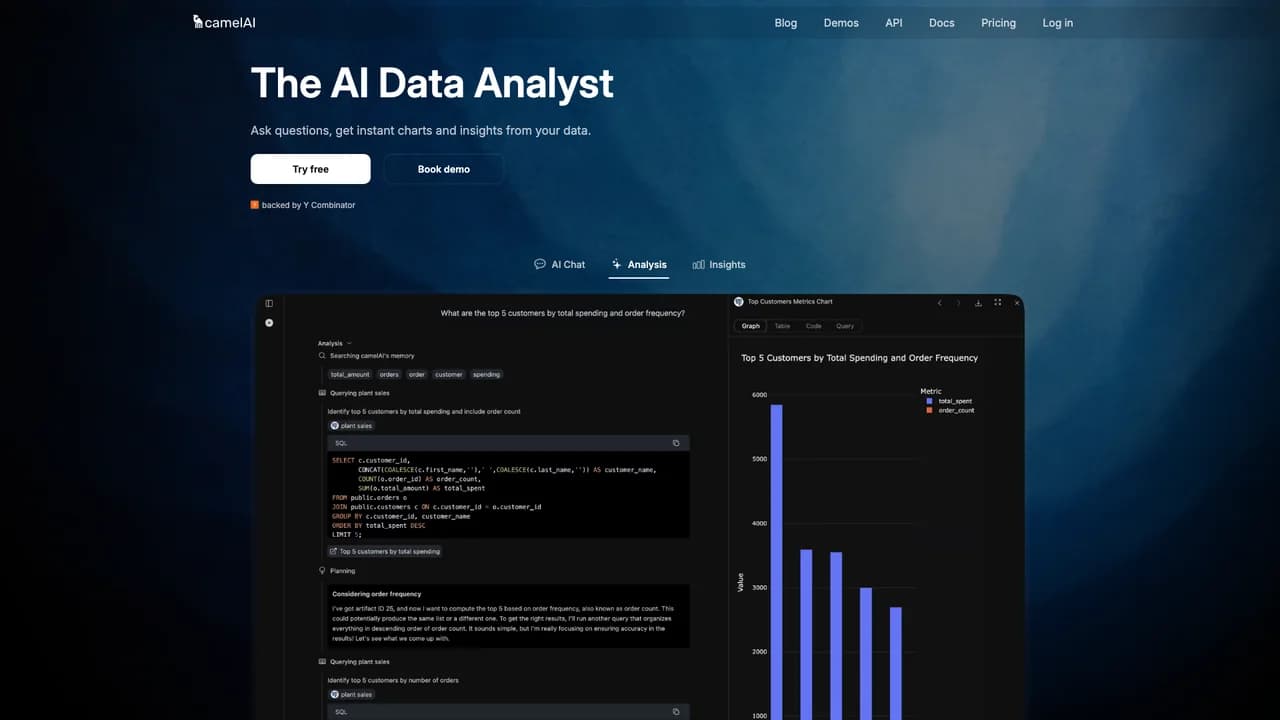Click the first plant sales database chip

(351, 426)
